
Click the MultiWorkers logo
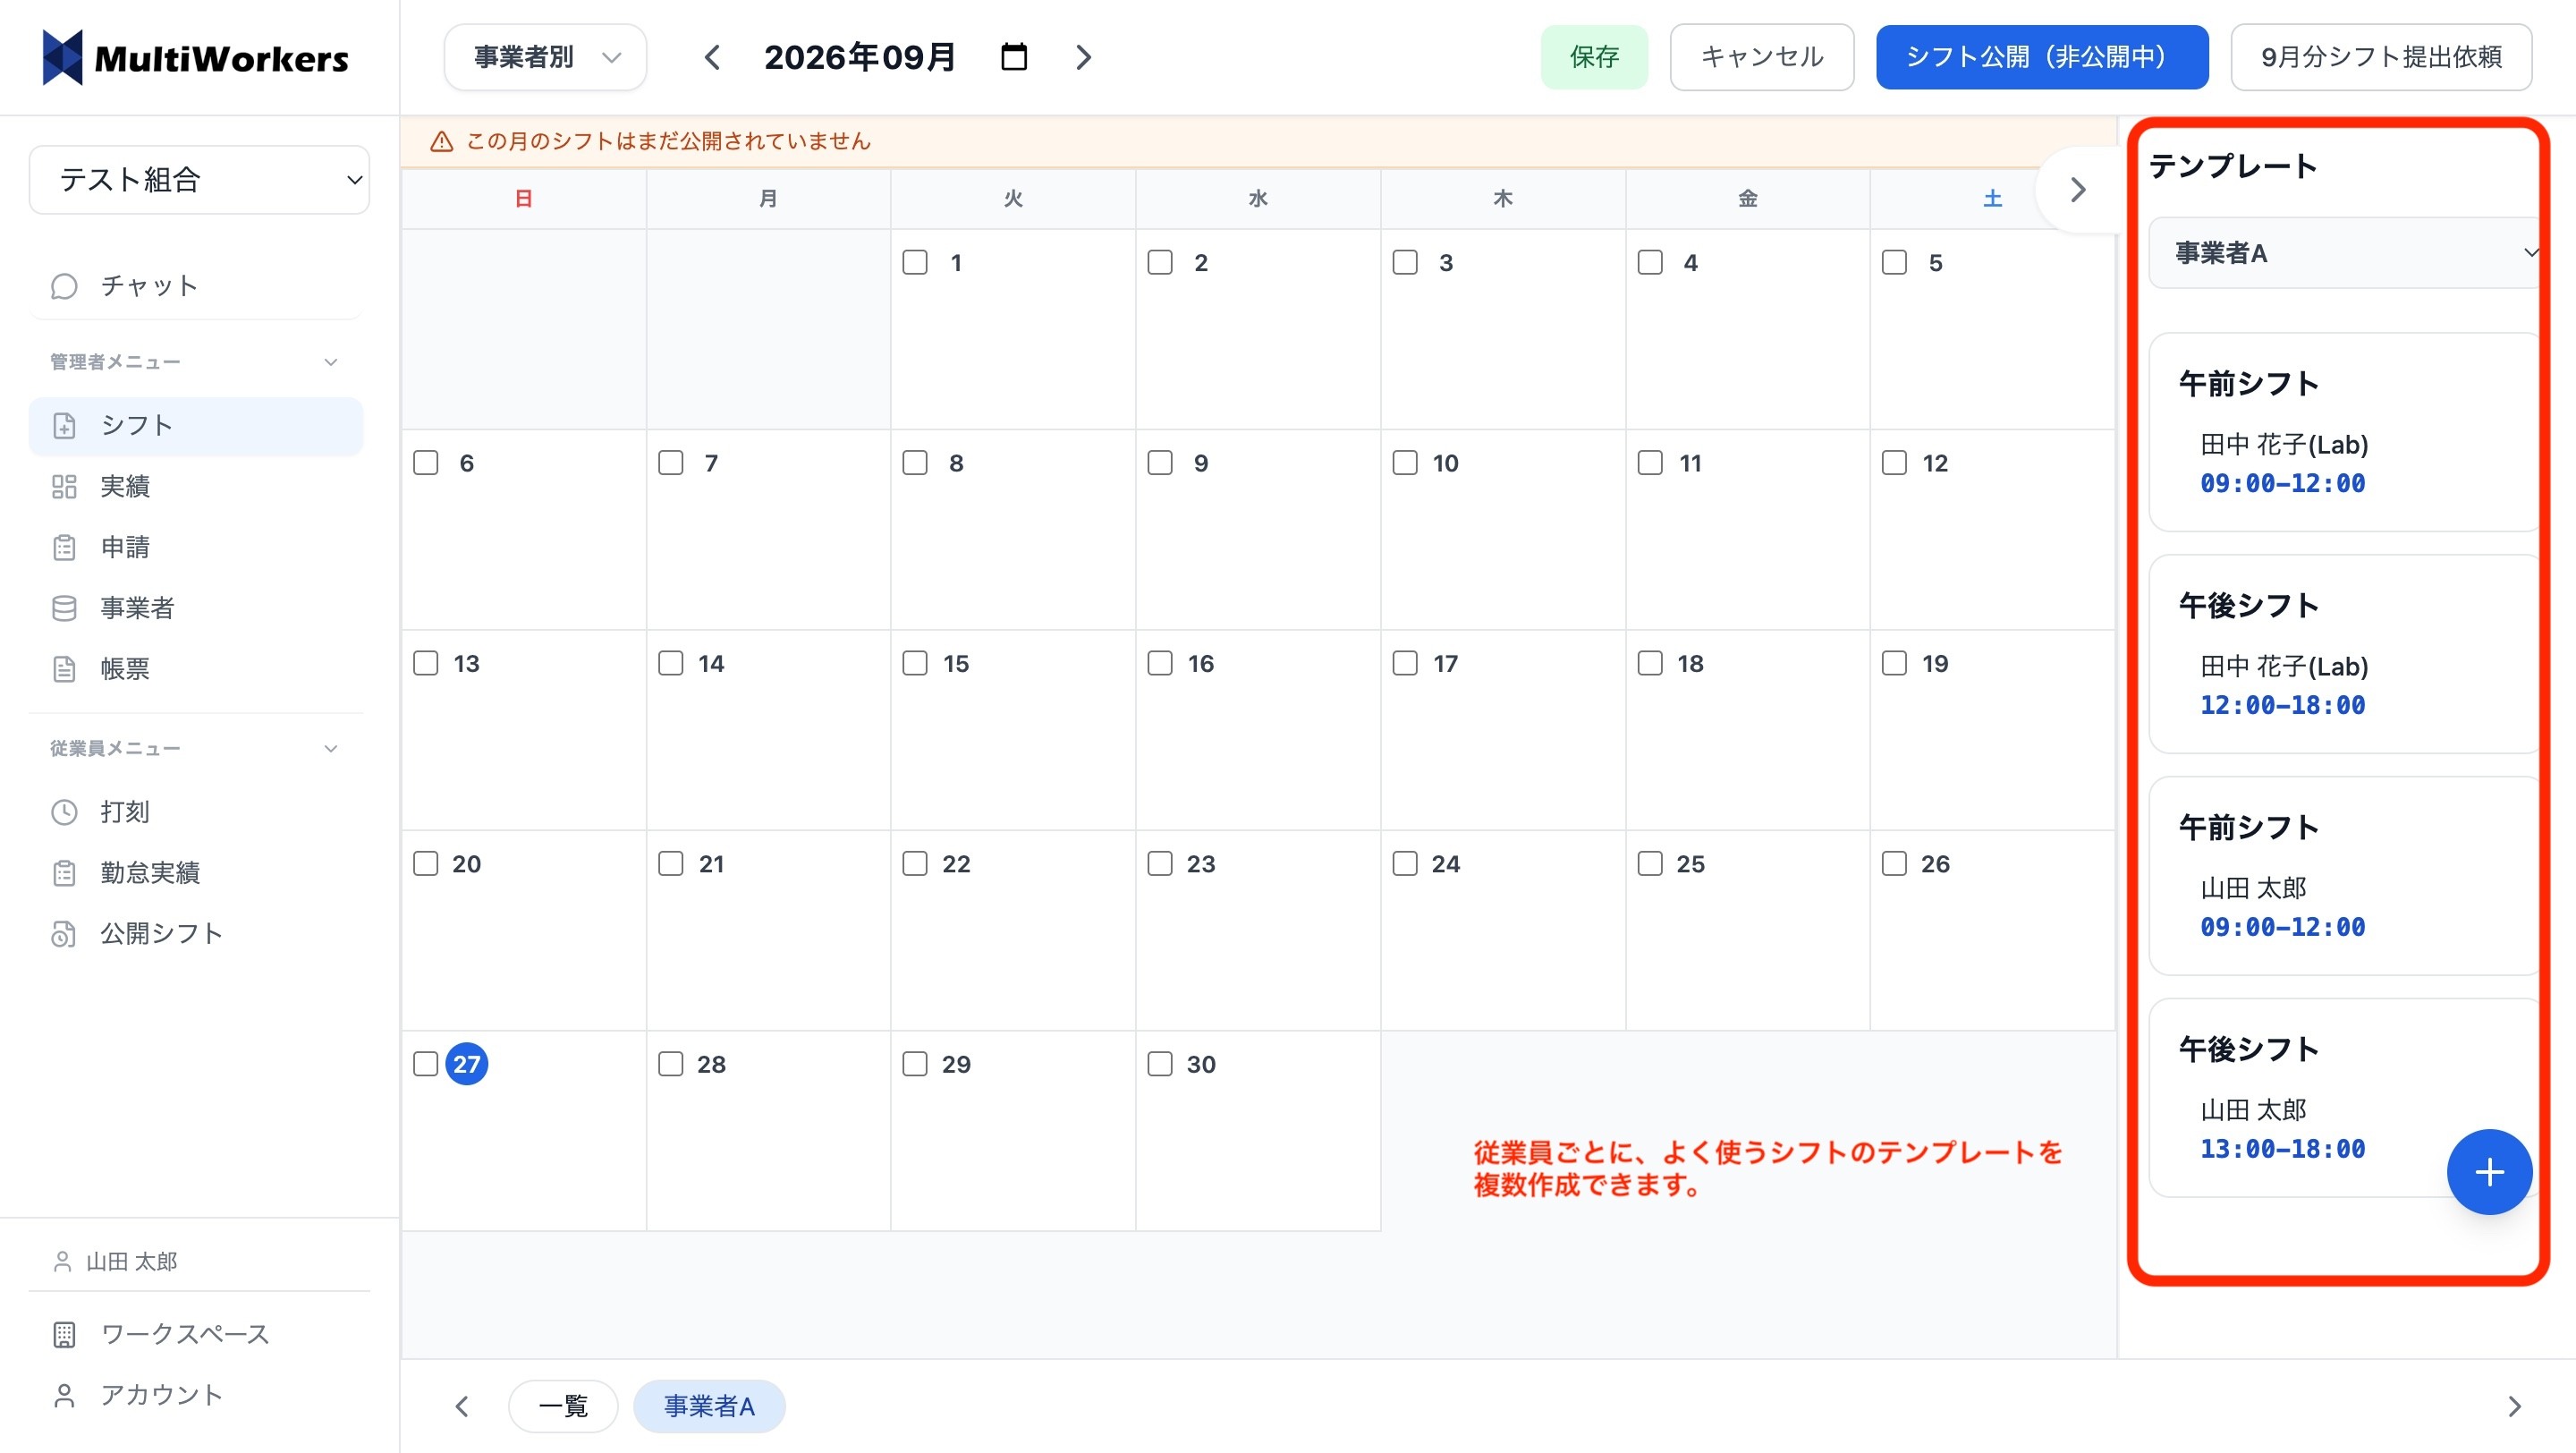196,58
